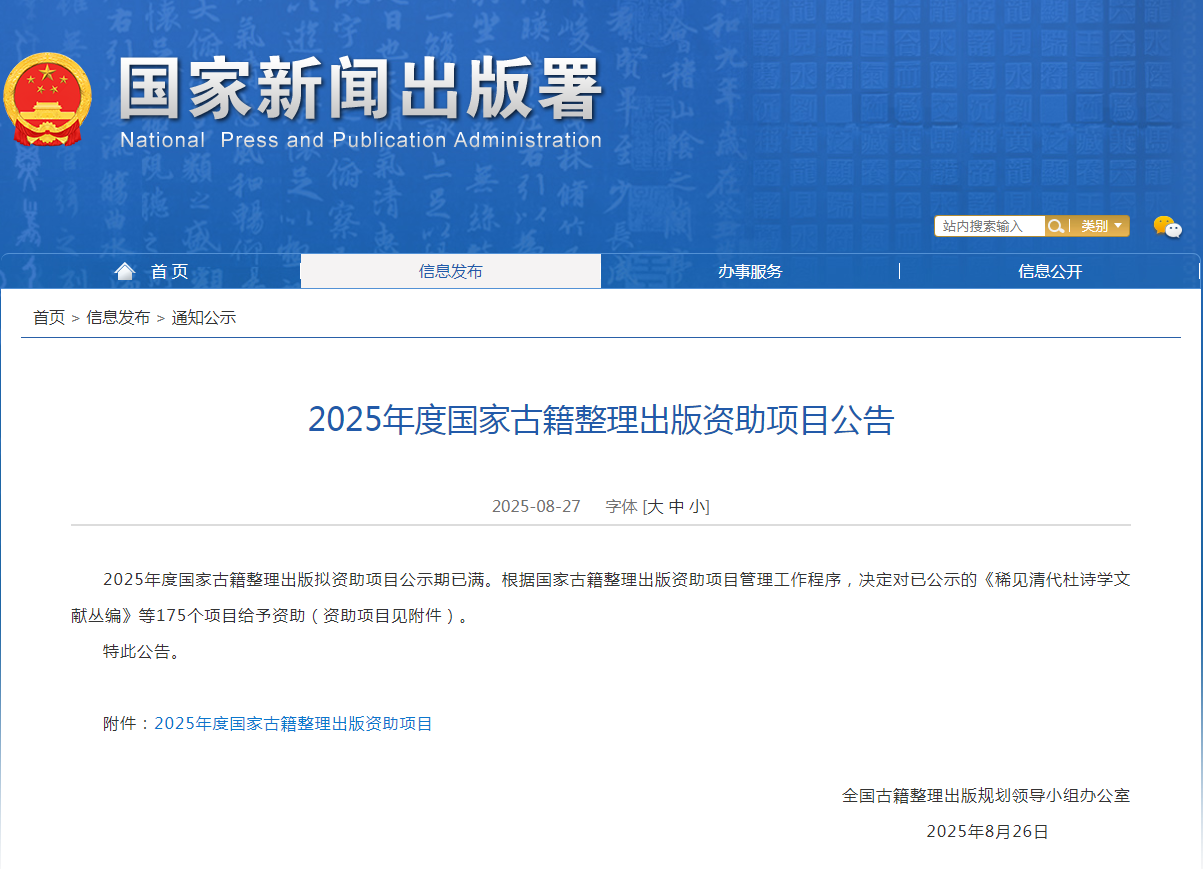Click 首页 in the breadcrumb trail
Screen dimensions: 1203x869
pos(49,318)
